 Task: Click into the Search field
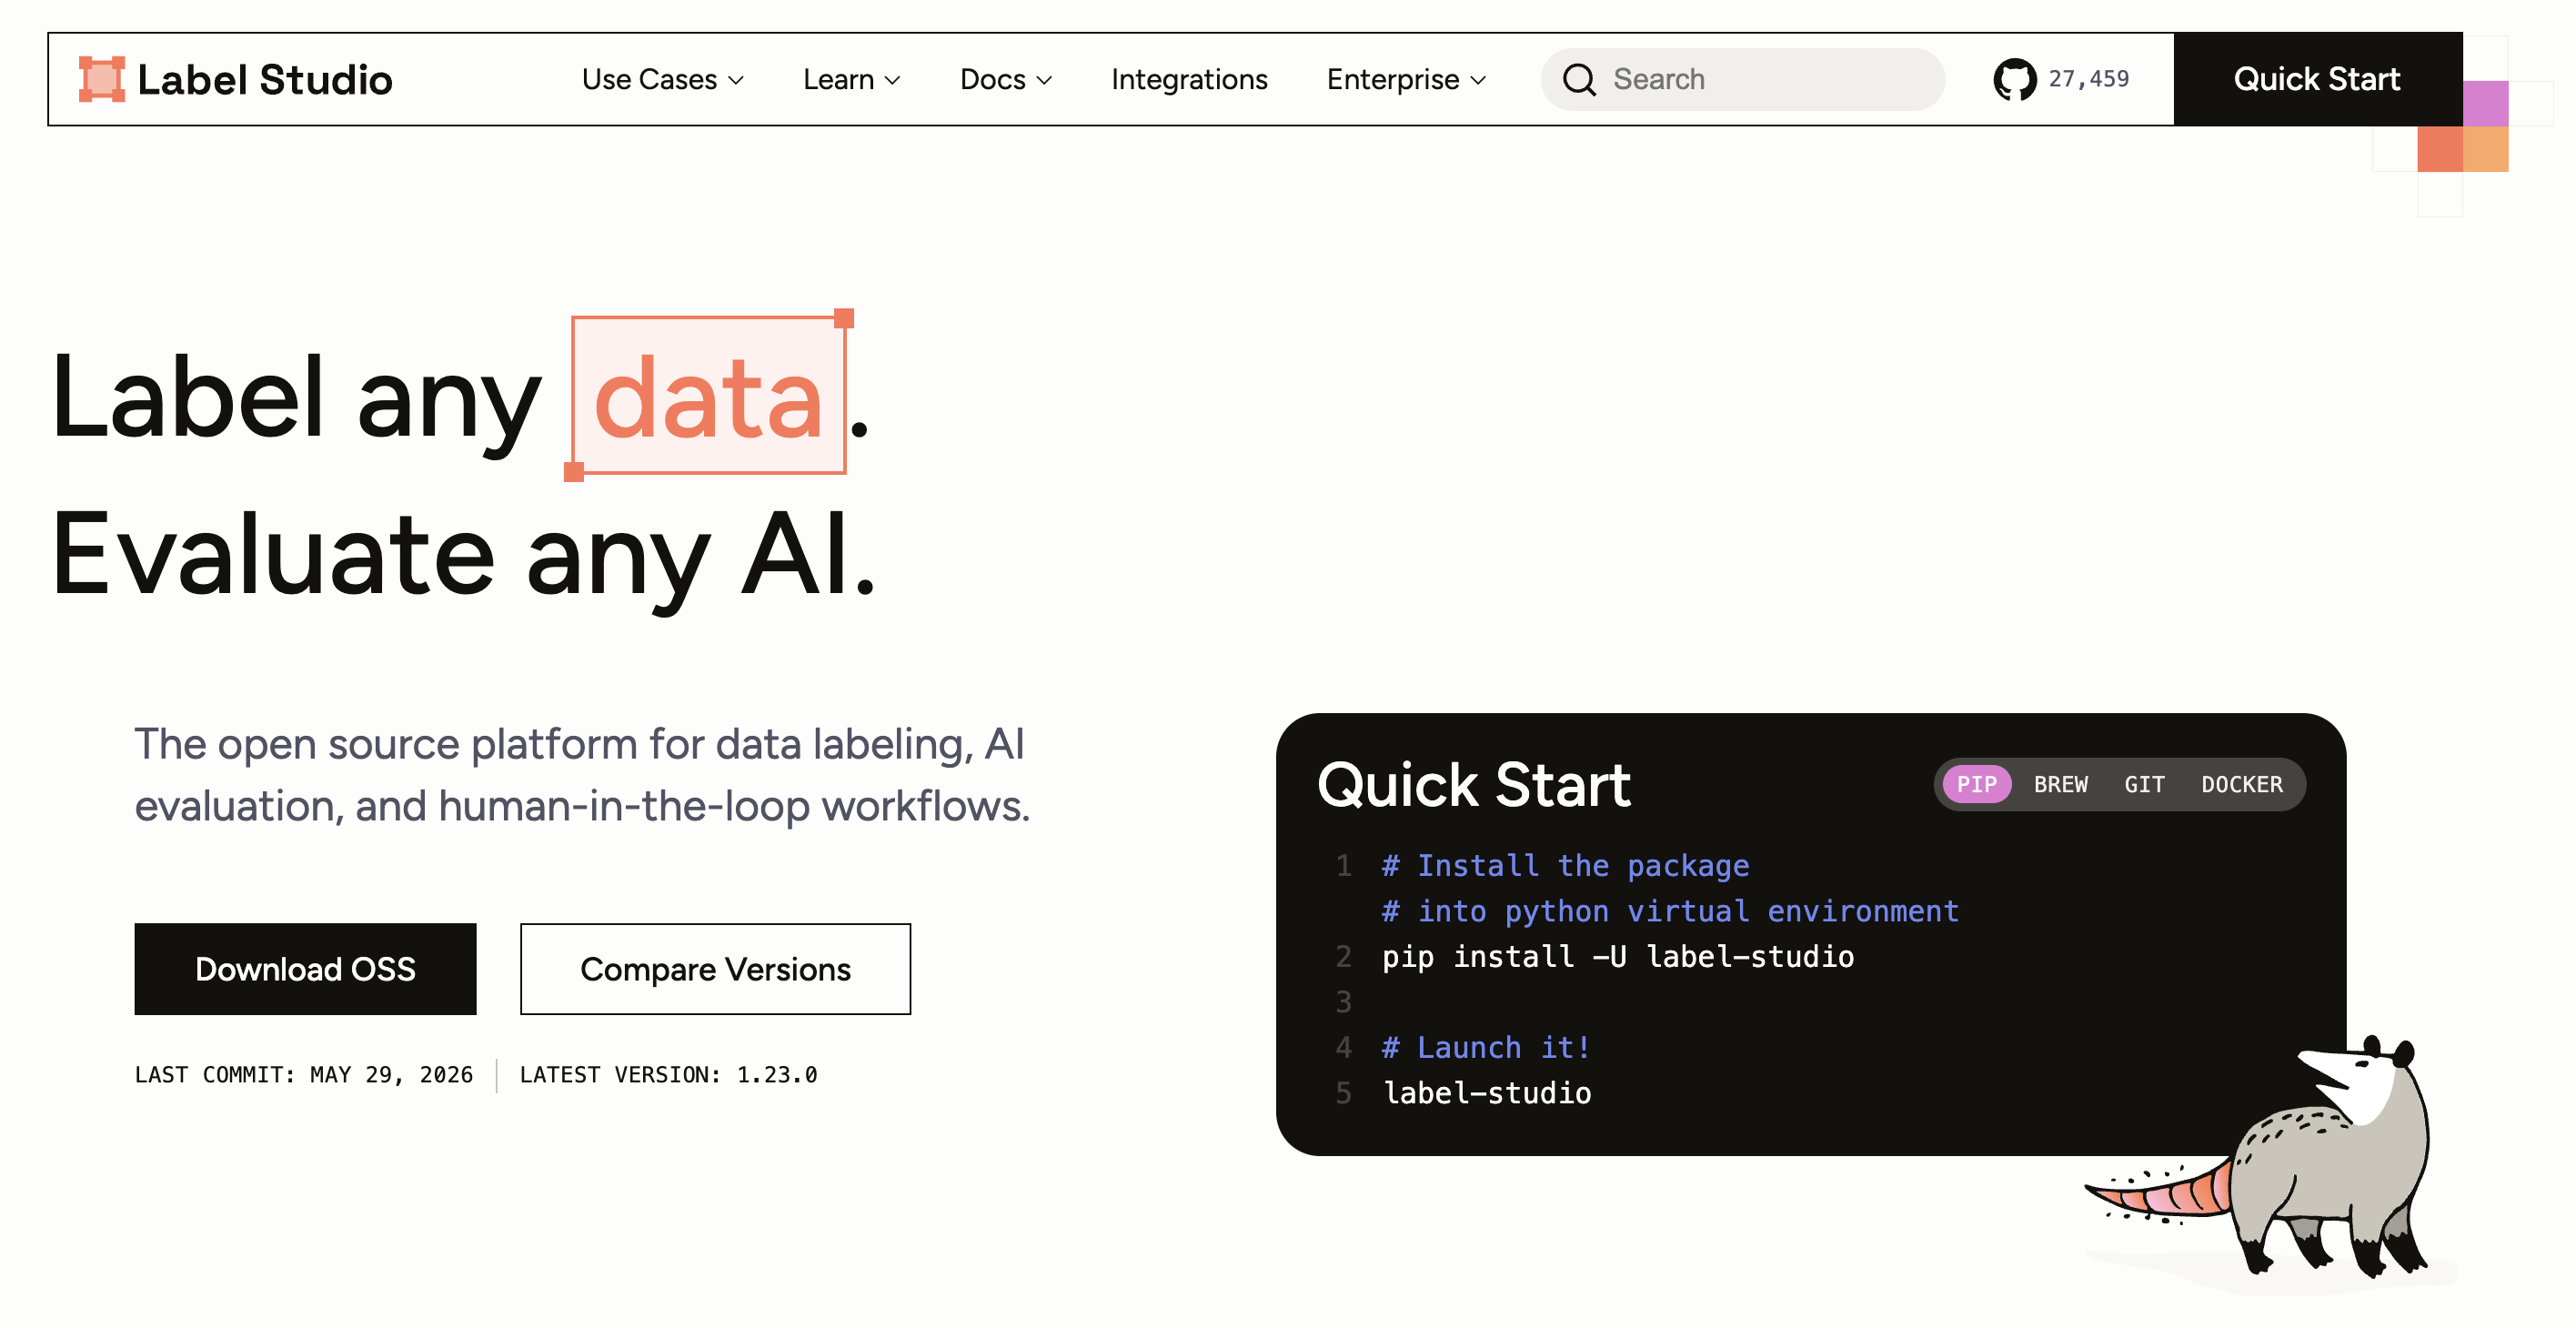coord(1742,79)
